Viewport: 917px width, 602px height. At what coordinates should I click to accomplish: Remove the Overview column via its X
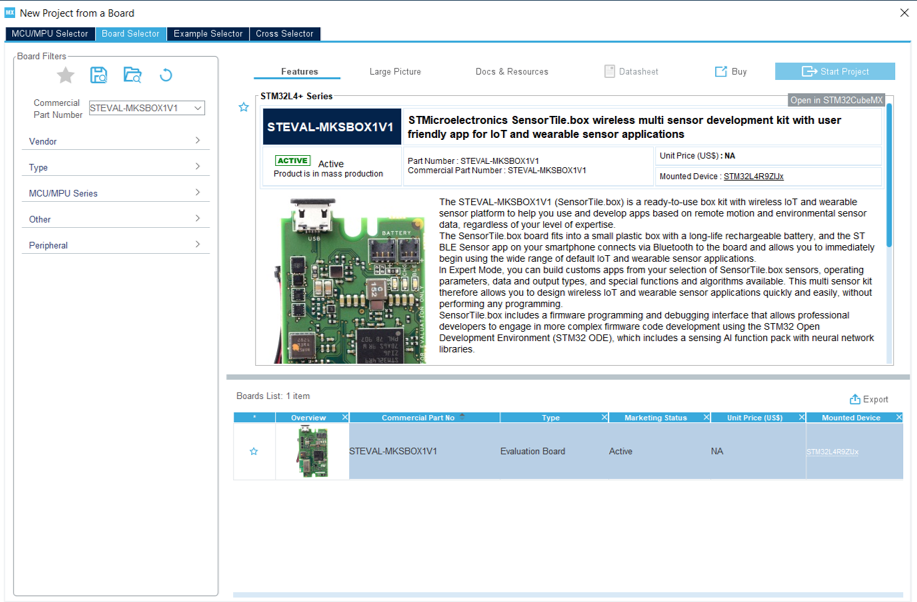pyautogui.click(x=345, y=417)
